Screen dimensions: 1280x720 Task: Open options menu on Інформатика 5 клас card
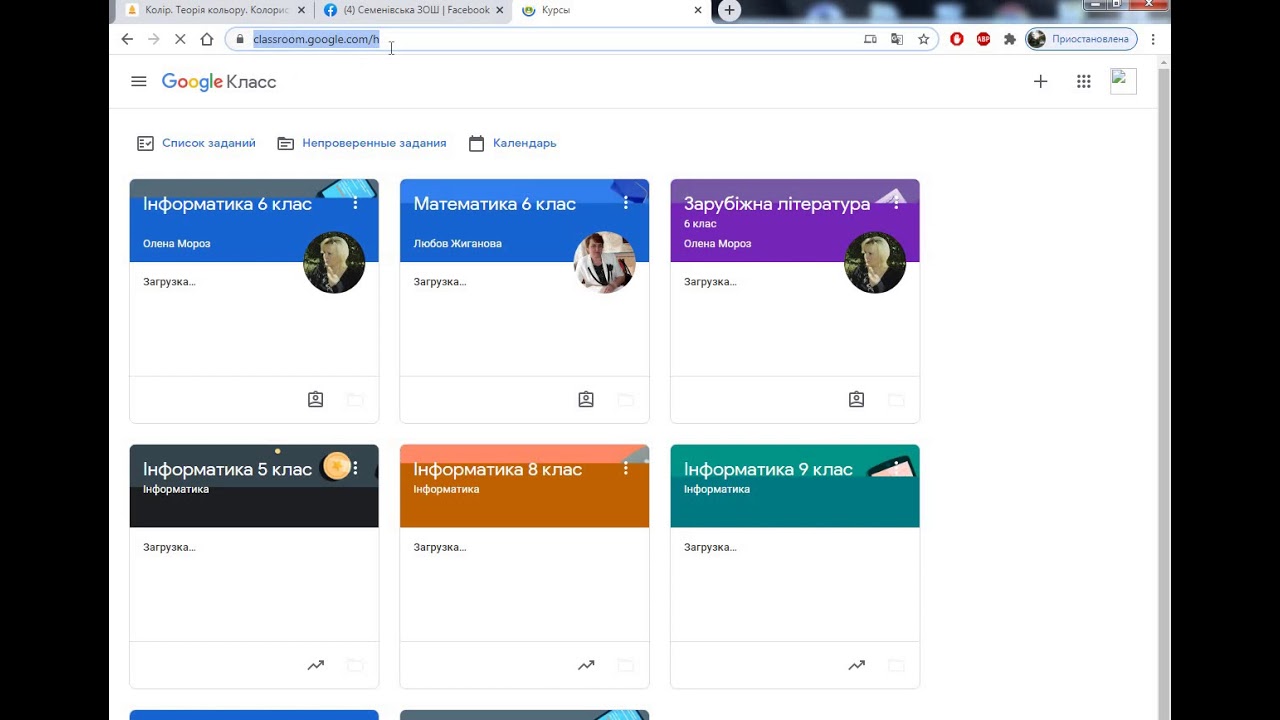coord(355,469)
